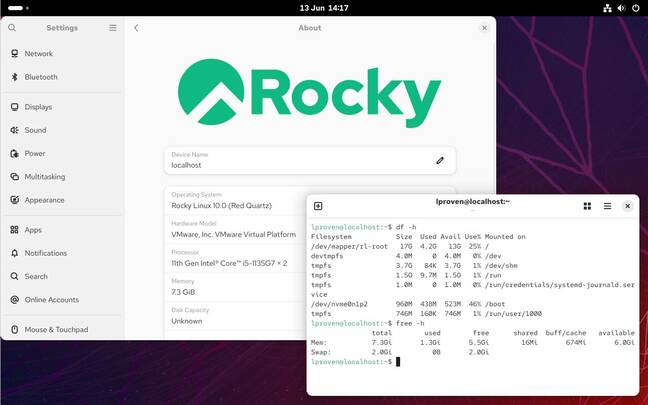648x405 pixels.
Task: Go to Notifications settings
Action: [x=63, y=253]
